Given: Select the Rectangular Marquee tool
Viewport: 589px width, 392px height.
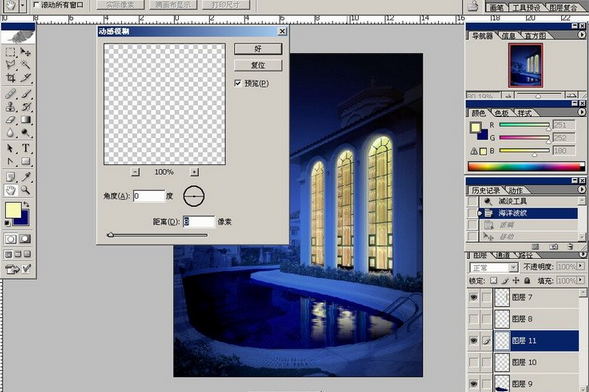Looking at the screenshot, I should click(11, 51).
